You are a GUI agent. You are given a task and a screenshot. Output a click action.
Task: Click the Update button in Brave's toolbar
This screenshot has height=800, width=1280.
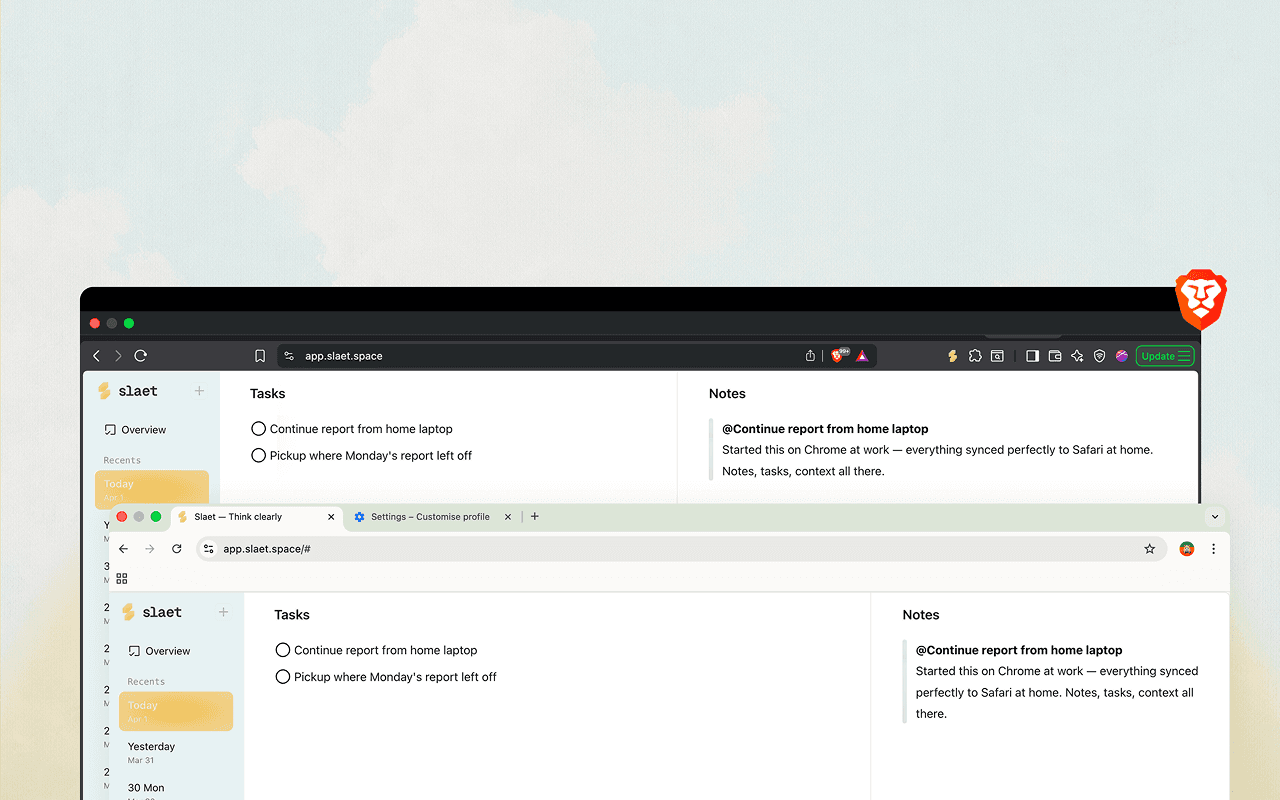pos(1164,356)
